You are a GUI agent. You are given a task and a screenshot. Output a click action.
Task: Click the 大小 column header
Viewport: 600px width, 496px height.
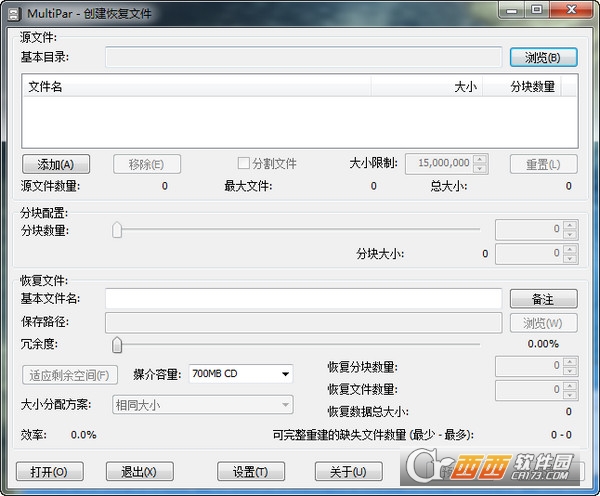coord(427,86)
